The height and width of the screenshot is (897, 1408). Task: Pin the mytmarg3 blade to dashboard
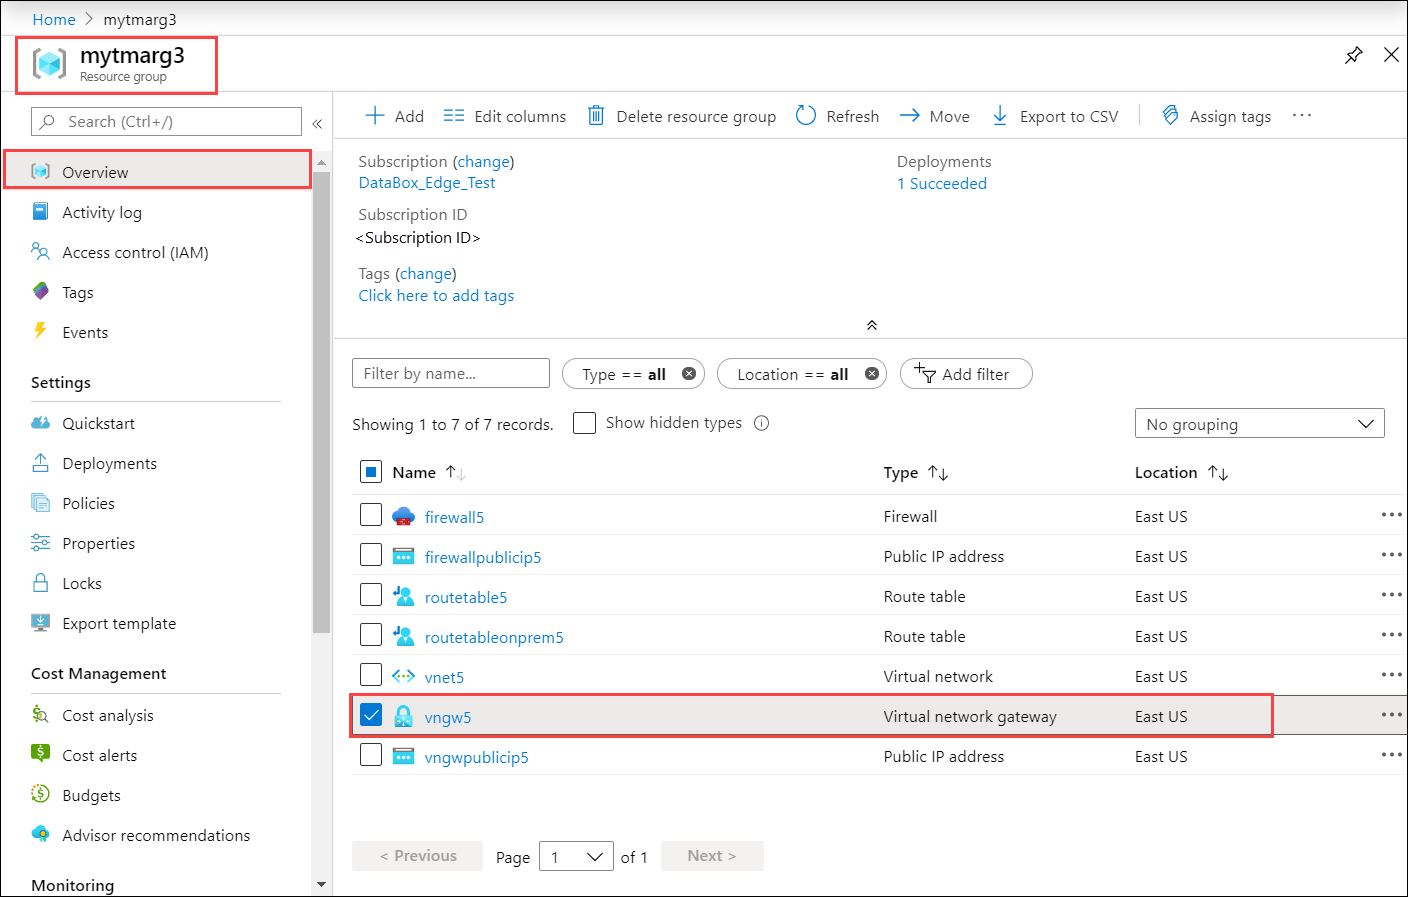(x=1354, y=56)
